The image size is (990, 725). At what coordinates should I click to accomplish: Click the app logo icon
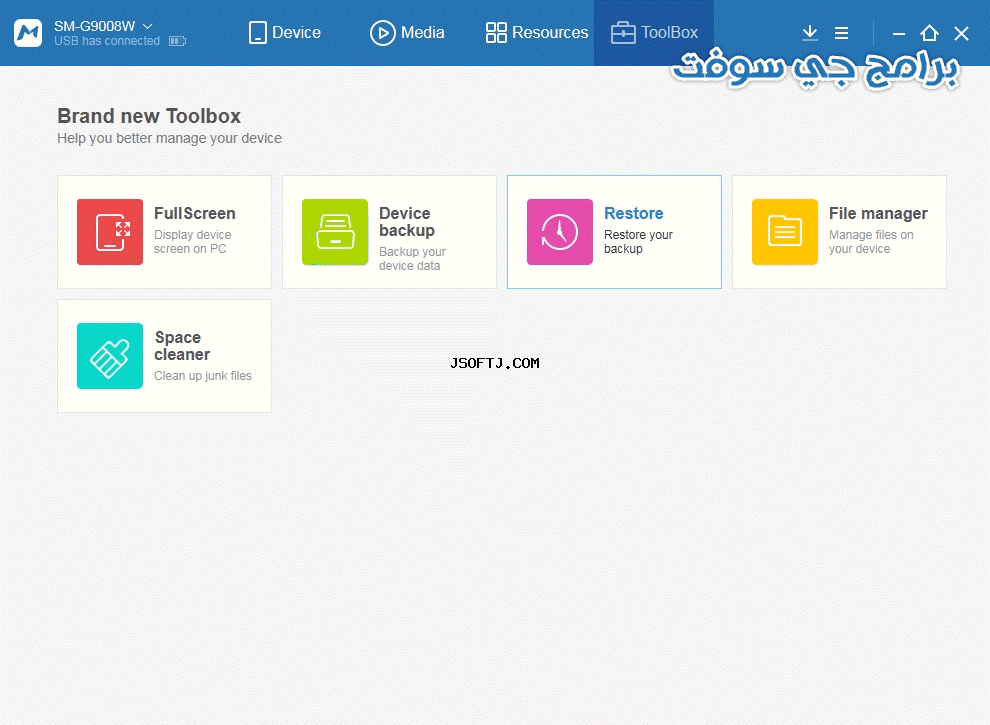tap(28, 33)
